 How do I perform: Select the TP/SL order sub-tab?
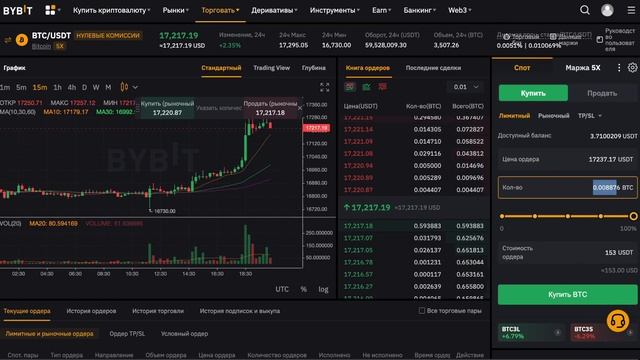pyautogui.click(x=127, y=334)
